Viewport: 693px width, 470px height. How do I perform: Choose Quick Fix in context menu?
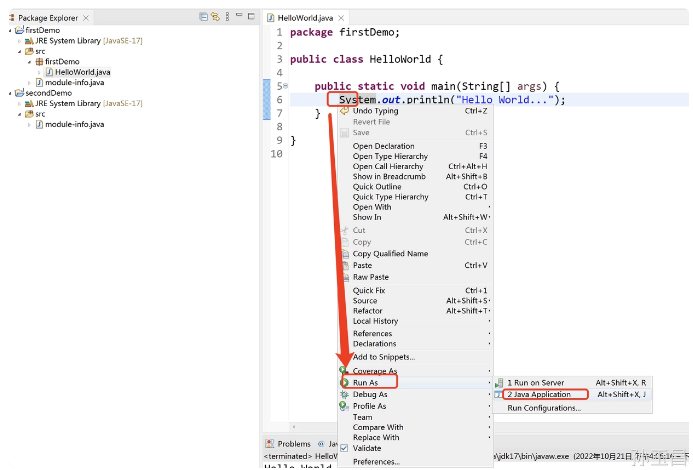click(415, 290)
